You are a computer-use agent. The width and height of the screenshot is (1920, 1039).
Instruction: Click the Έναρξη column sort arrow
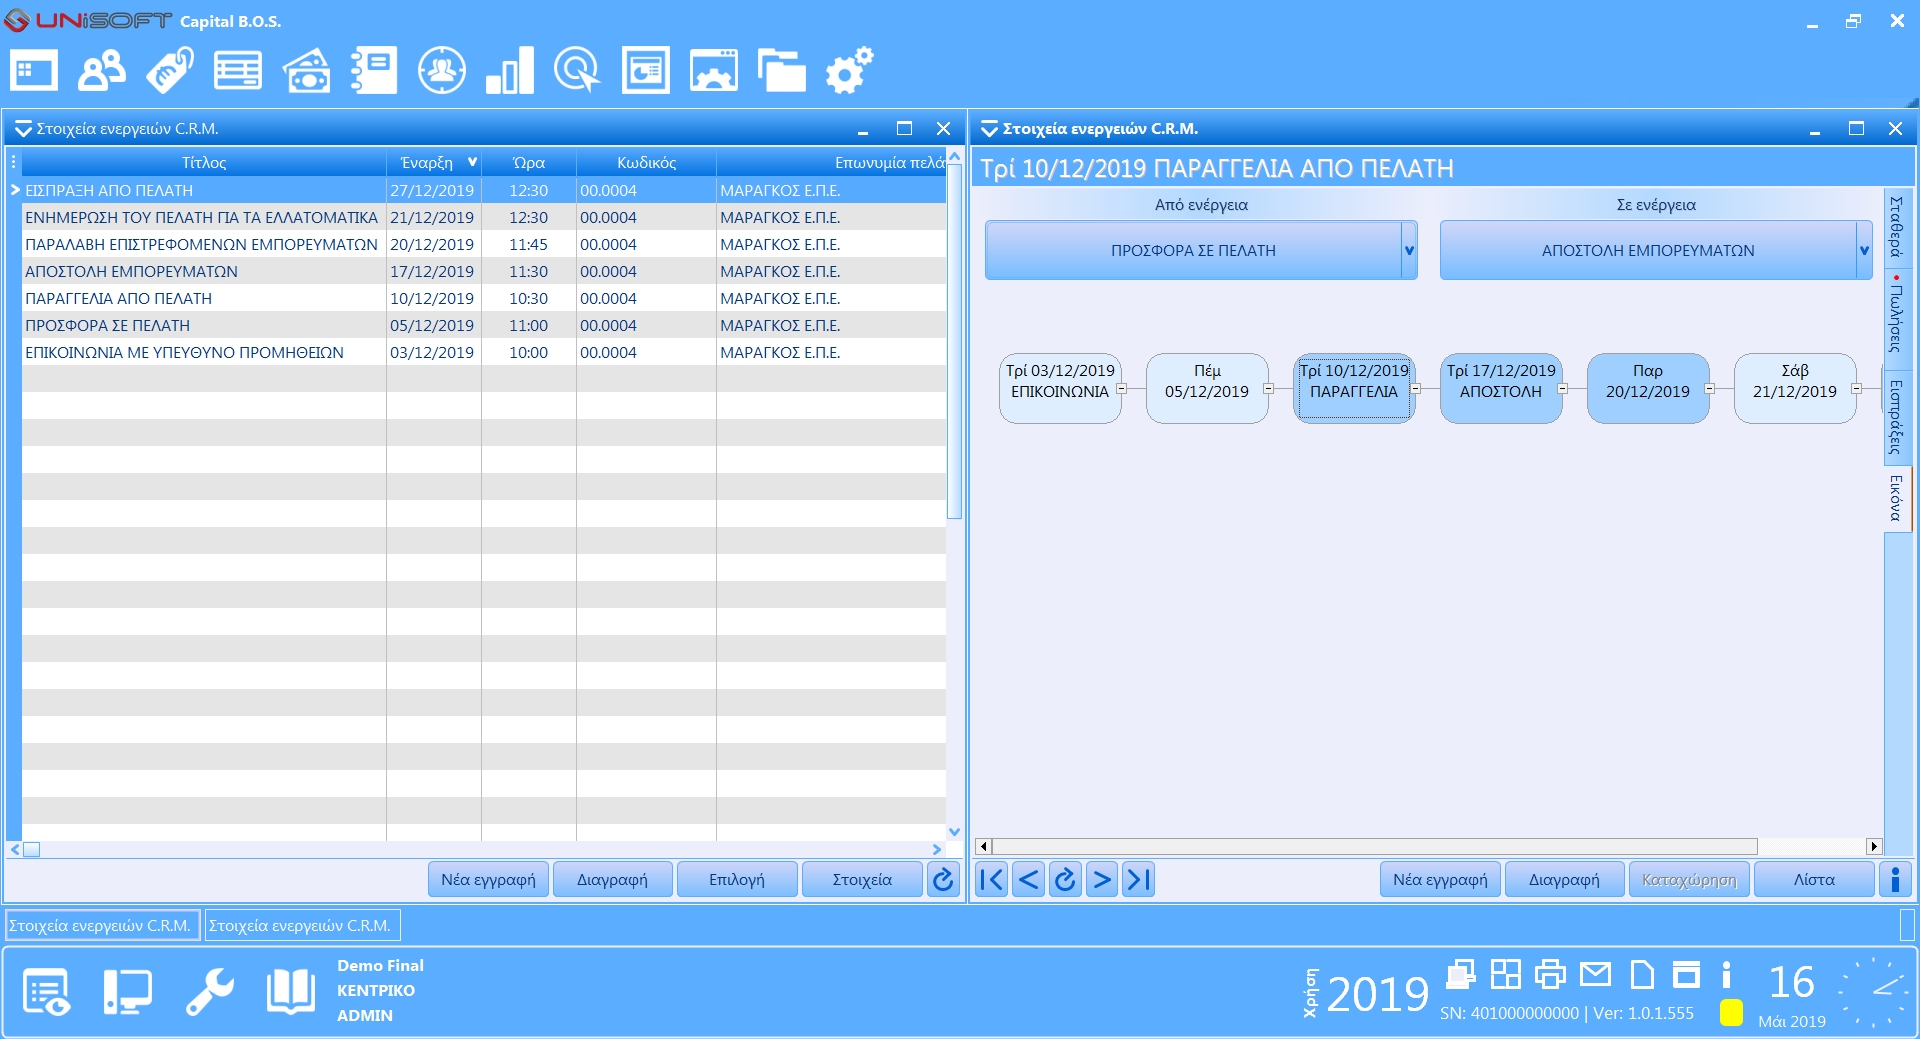472,162
